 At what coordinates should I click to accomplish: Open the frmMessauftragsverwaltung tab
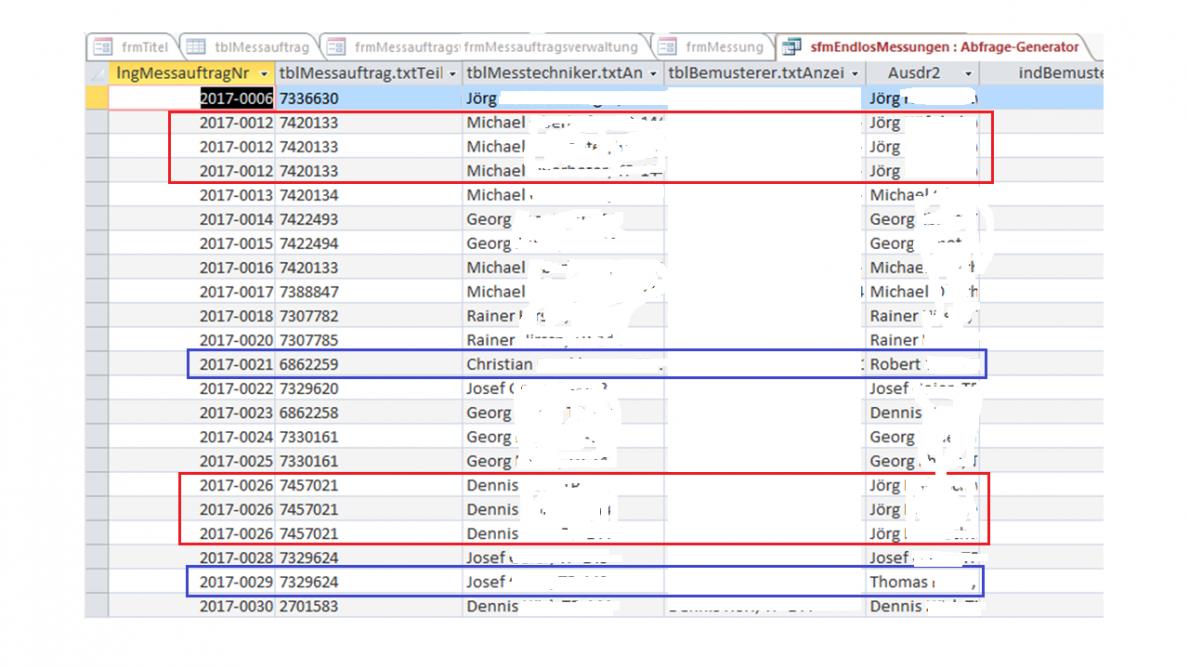pos(485,47)
